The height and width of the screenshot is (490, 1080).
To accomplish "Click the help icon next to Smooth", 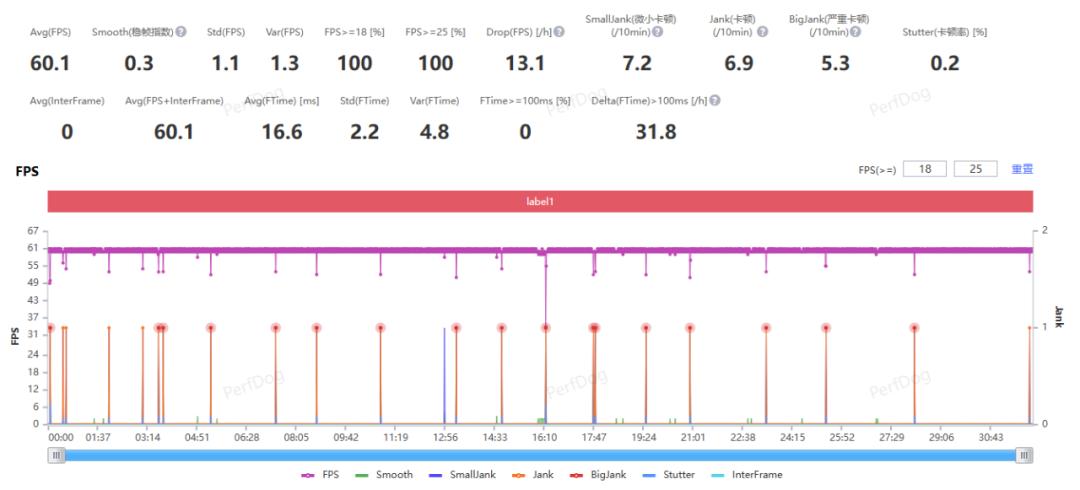I will [x=180, y=32].
